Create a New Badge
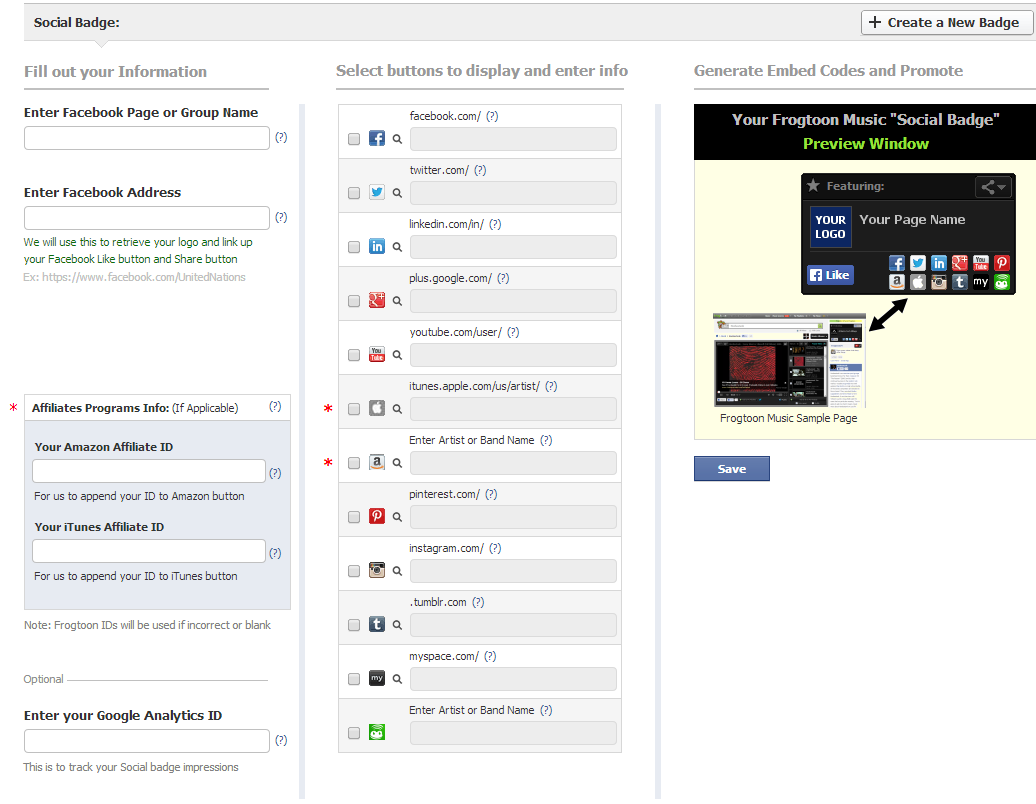1036x804 pixels. (x=946, y=22)
